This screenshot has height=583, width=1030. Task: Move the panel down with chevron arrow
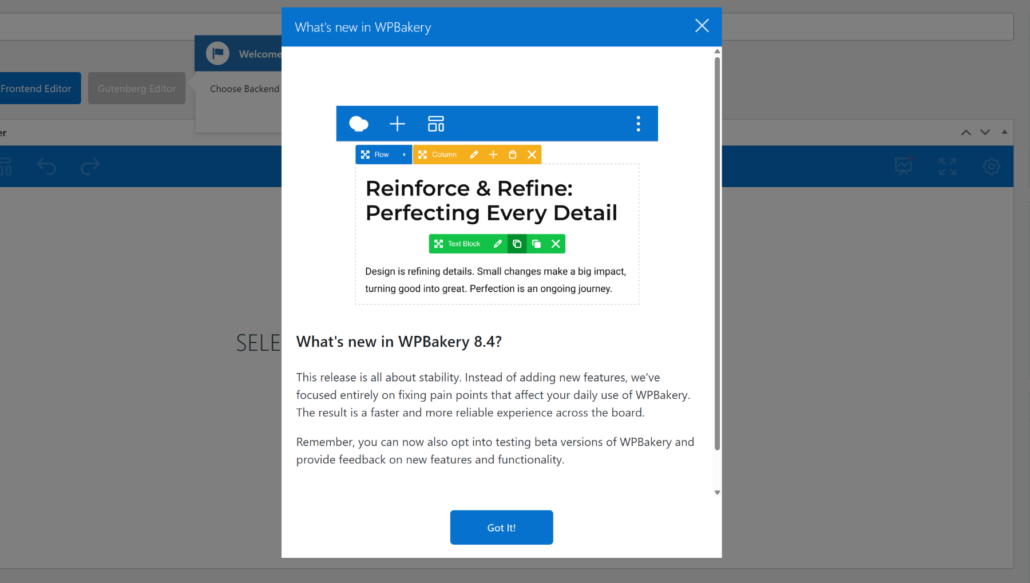click(x=985, y=132)
